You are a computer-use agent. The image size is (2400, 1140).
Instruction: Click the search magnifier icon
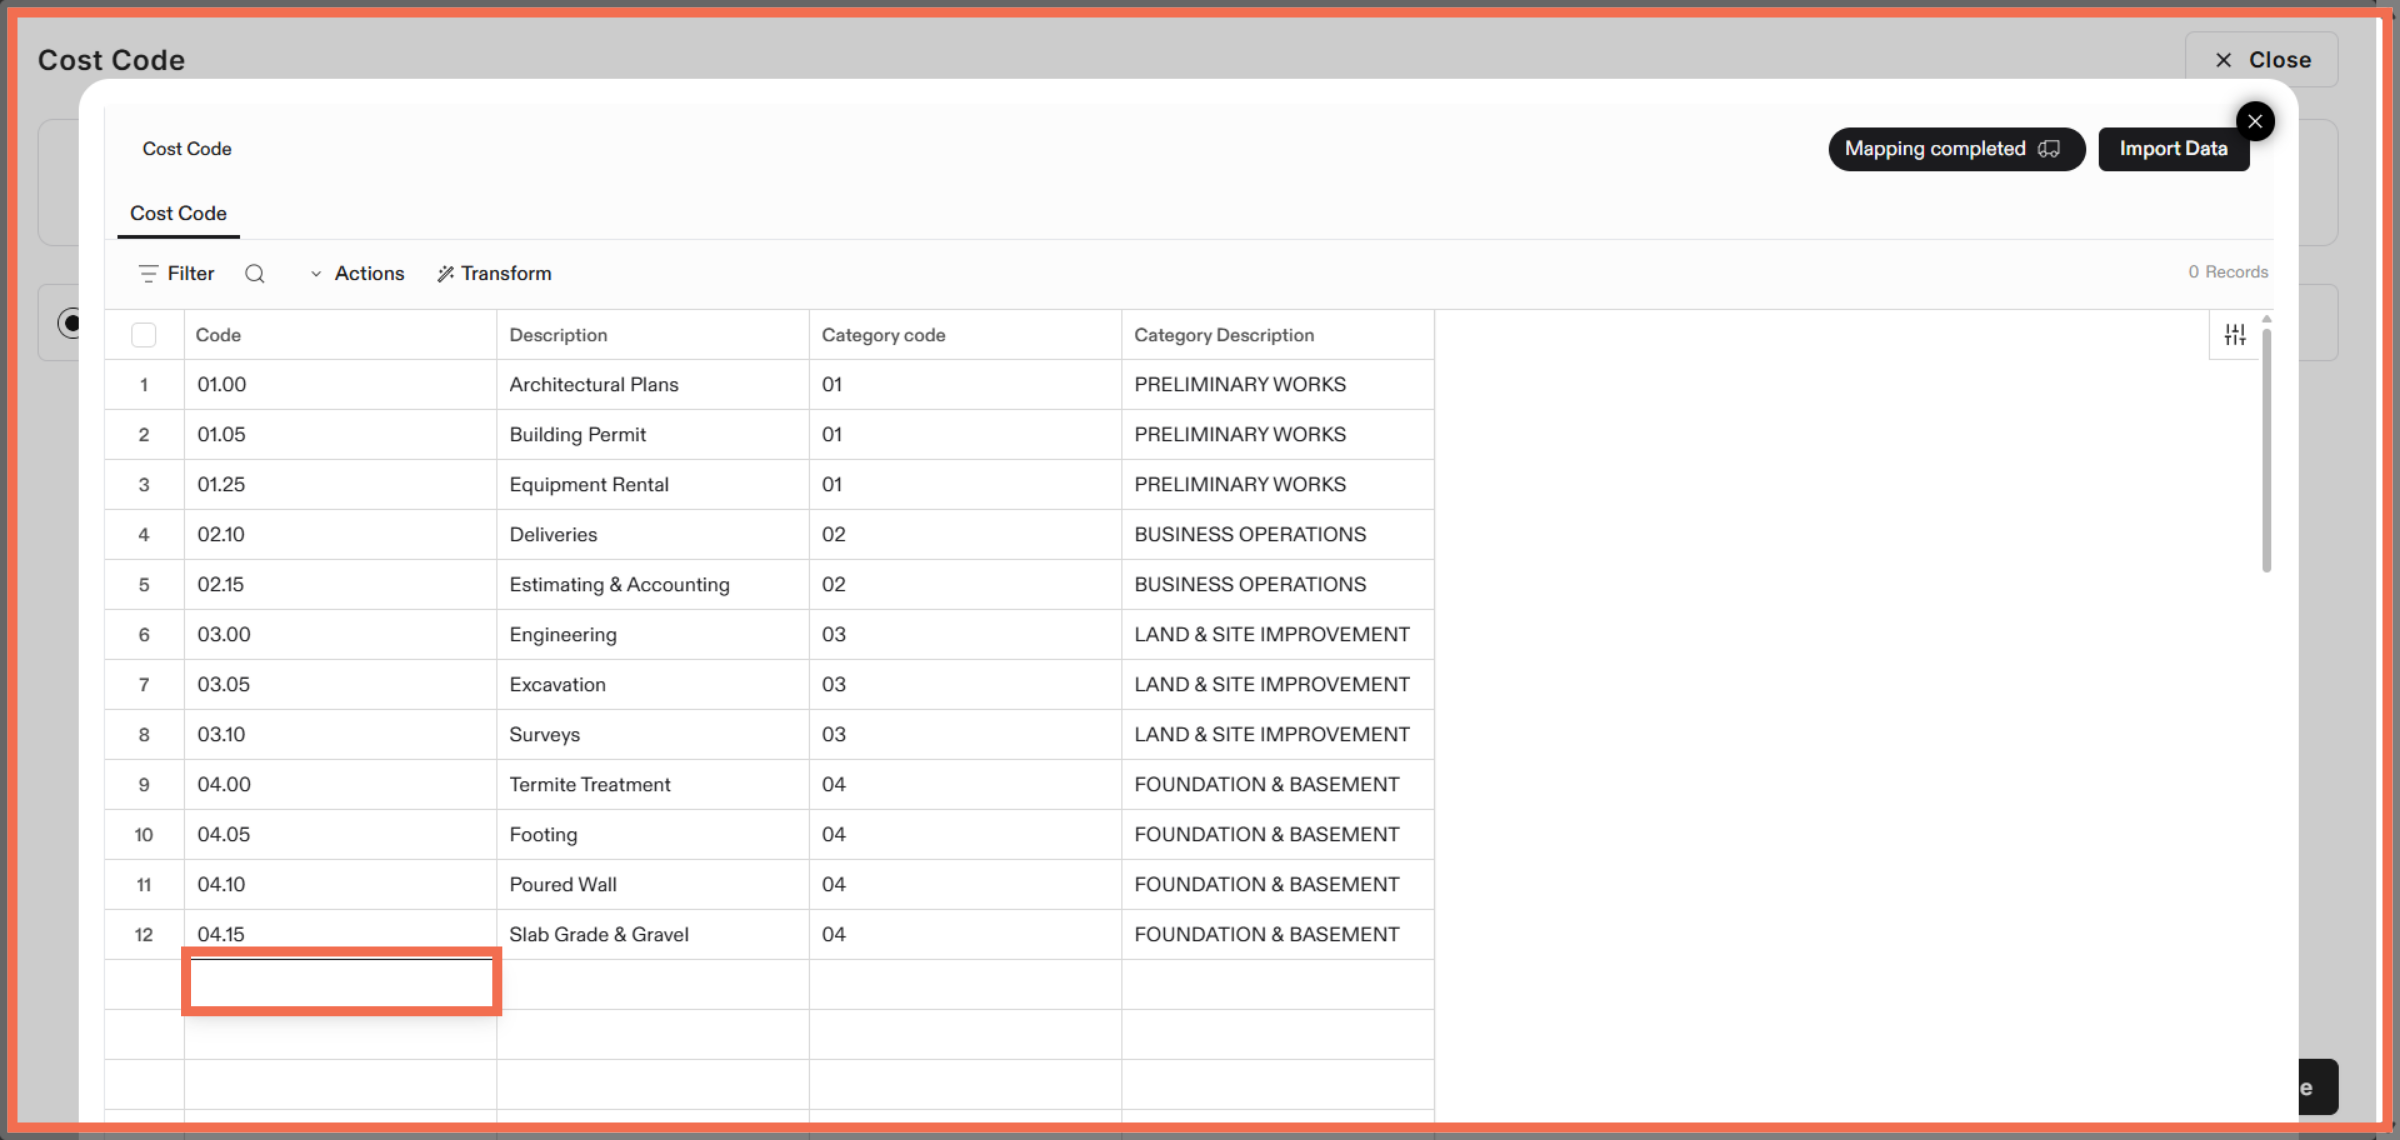[x=255, y=273]
